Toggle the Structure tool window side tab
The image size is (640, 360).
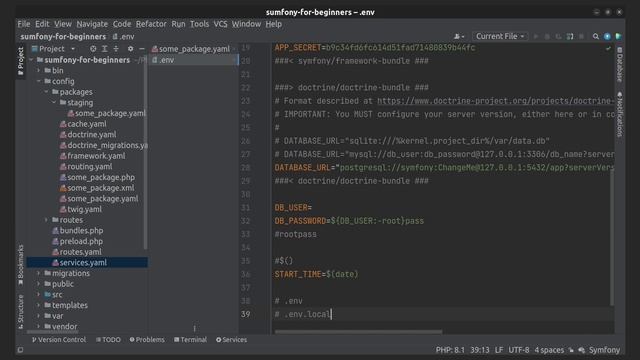point(20,311)
